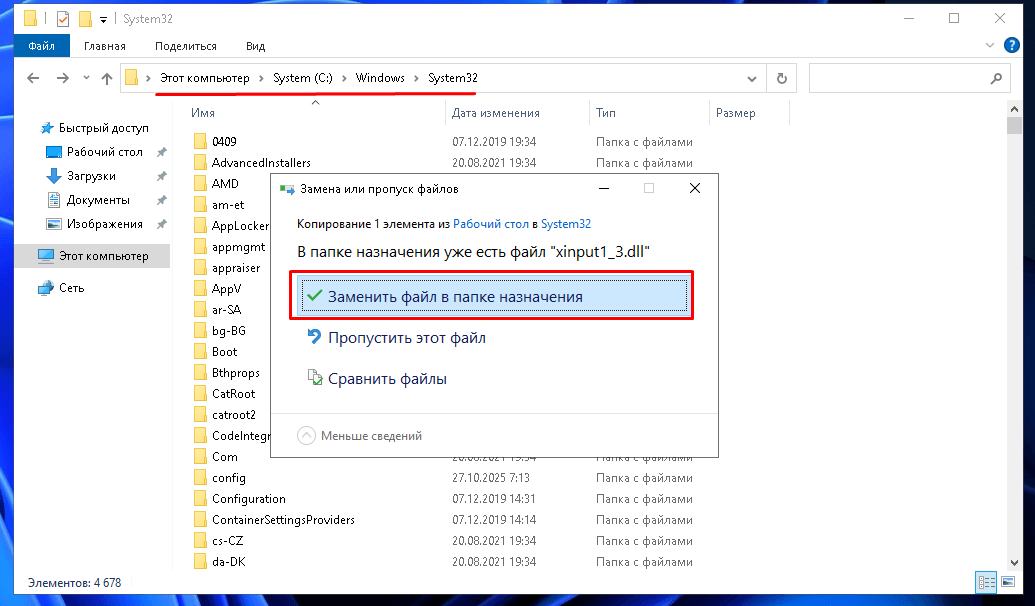Click the back navigation arrow

point(33,77)
